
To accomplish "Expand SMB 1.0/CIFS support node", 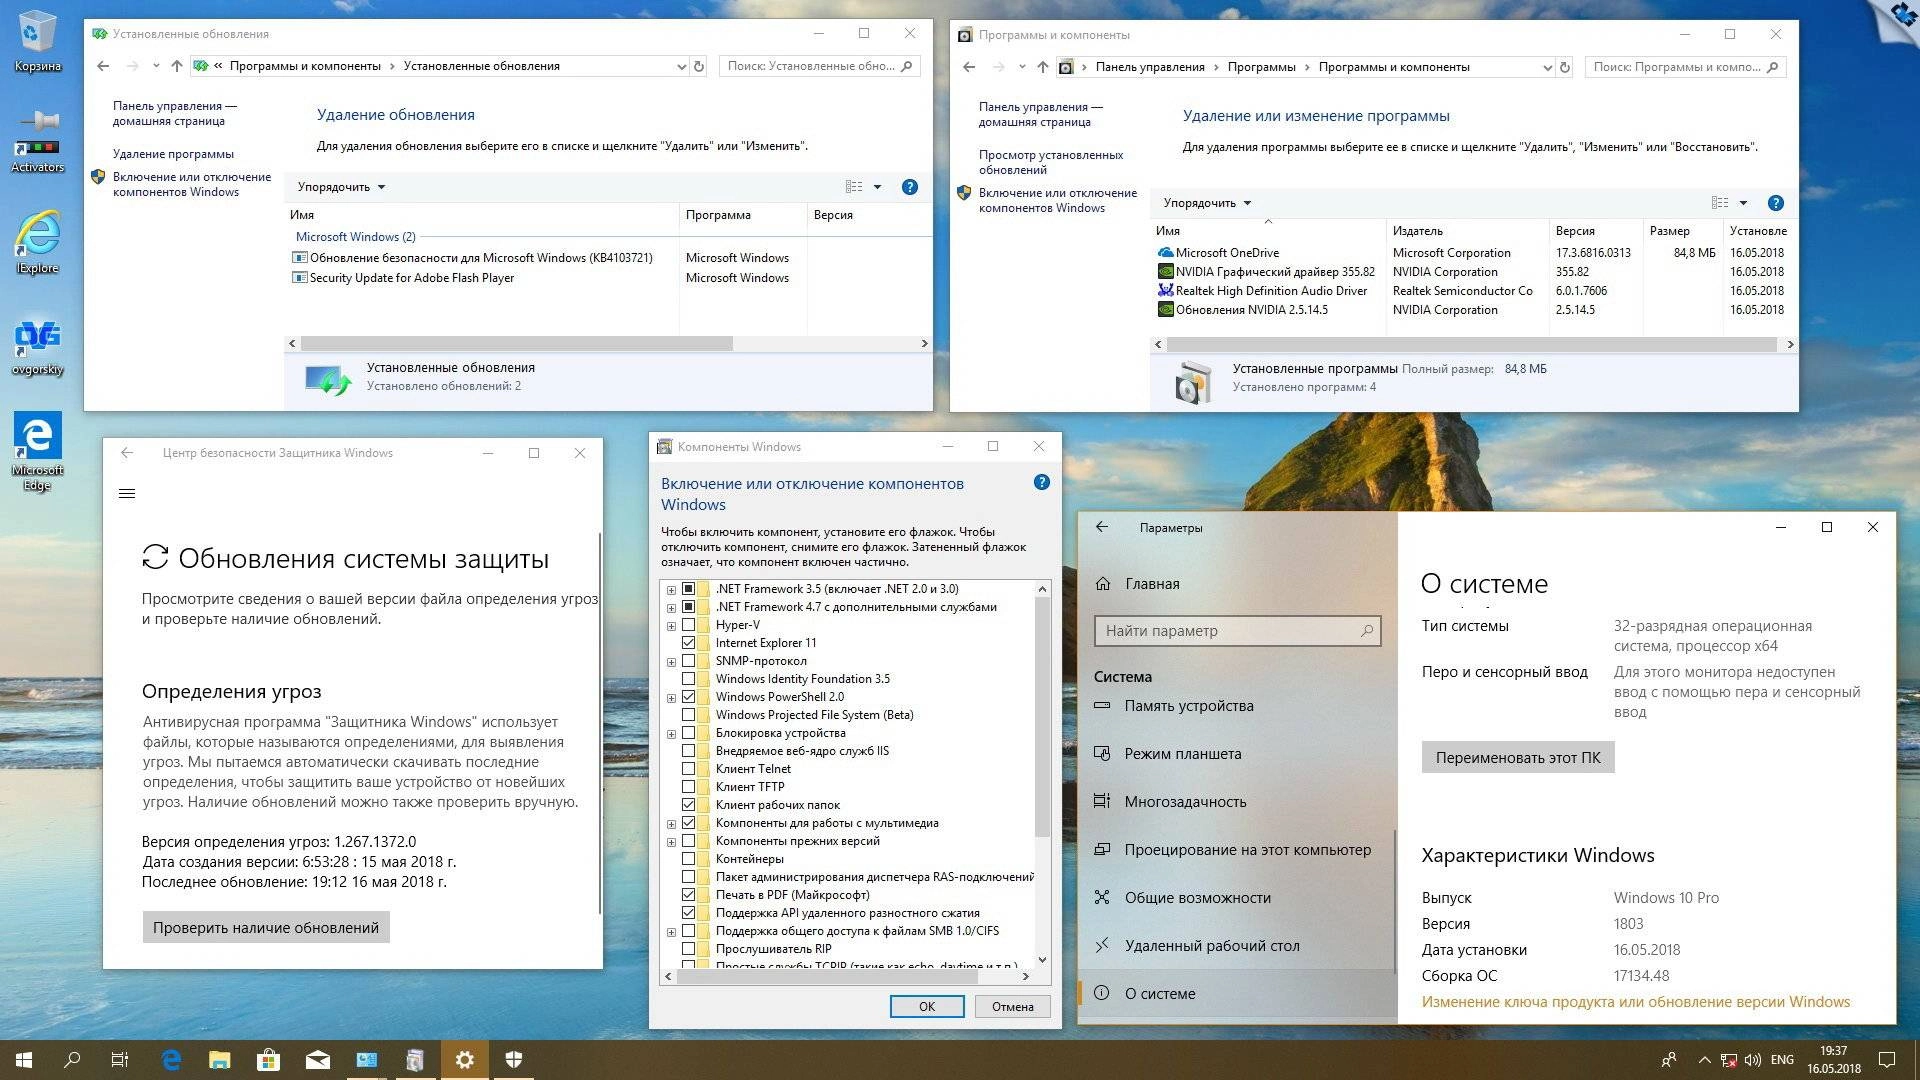I will click(x=671, y=931).
